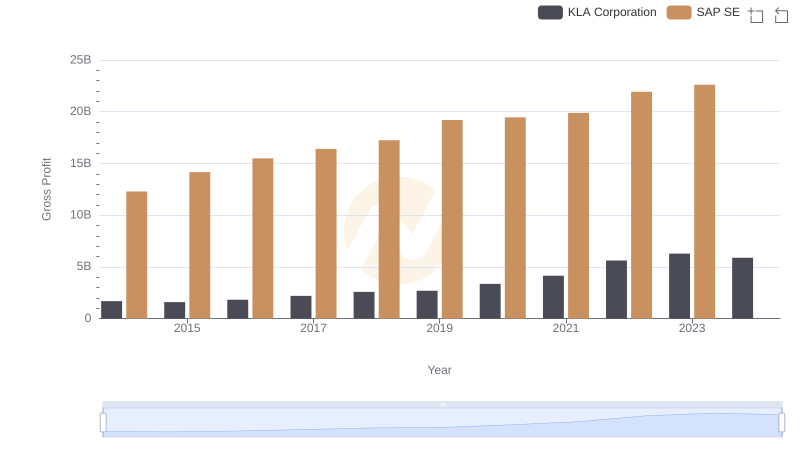Image resolution: width=800 pixels, height=461 pixels.
Task: Click the 2019 x-axis label
Action: pyautogui.click(x=439, y=328)
